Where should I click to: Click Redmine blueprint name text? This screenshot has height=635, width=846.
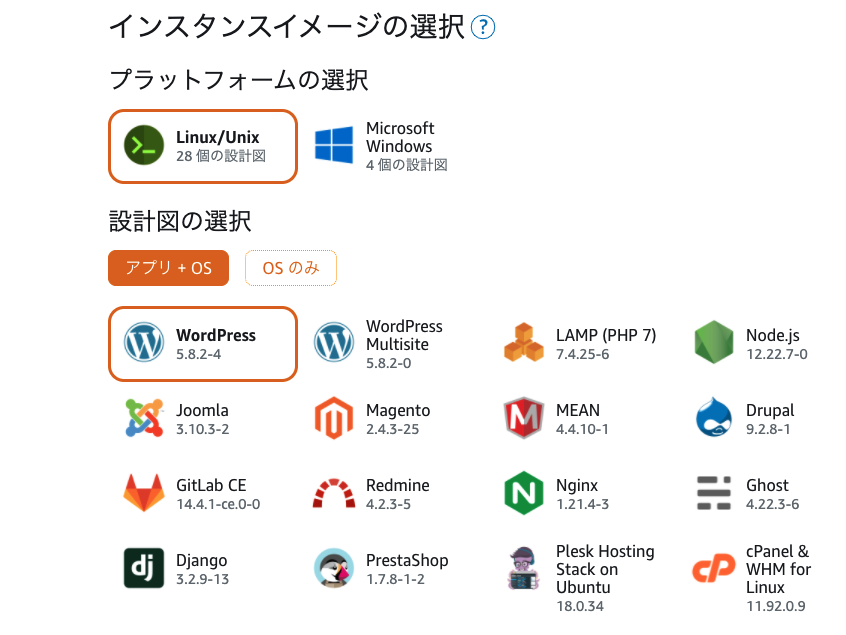coord(398,485)
